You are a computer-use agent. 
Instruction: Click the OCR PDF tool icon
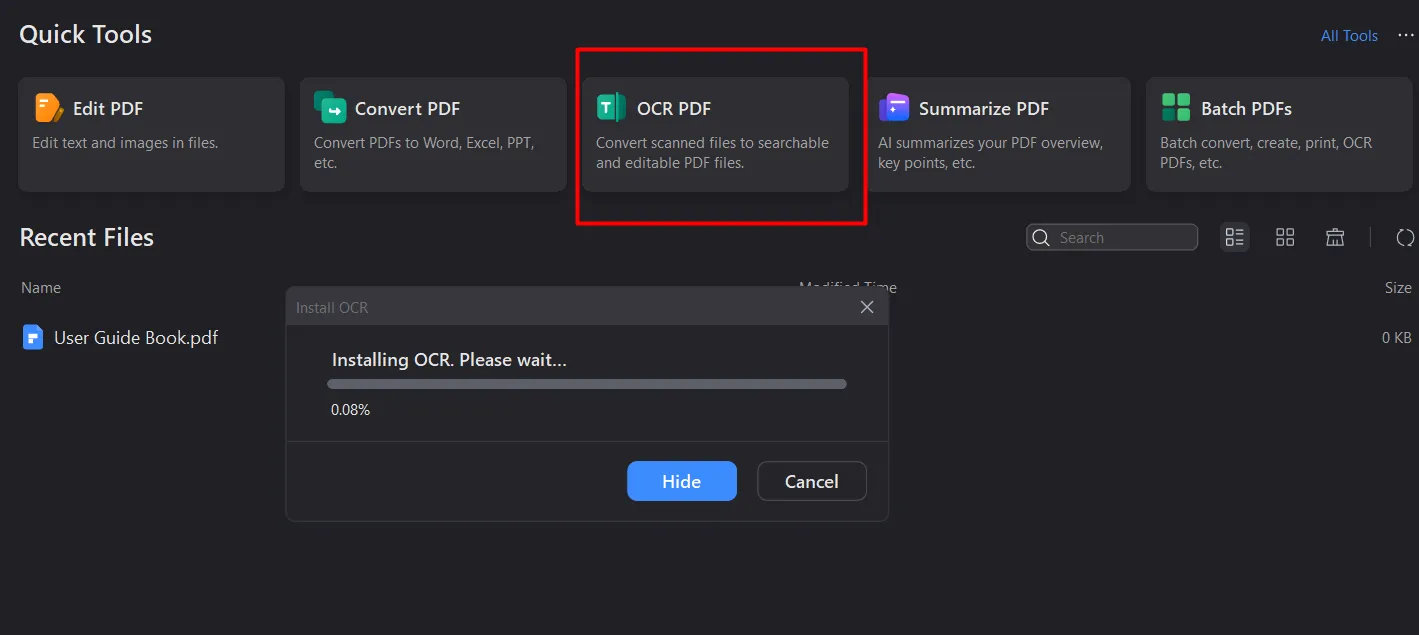[x=611, y=108]
